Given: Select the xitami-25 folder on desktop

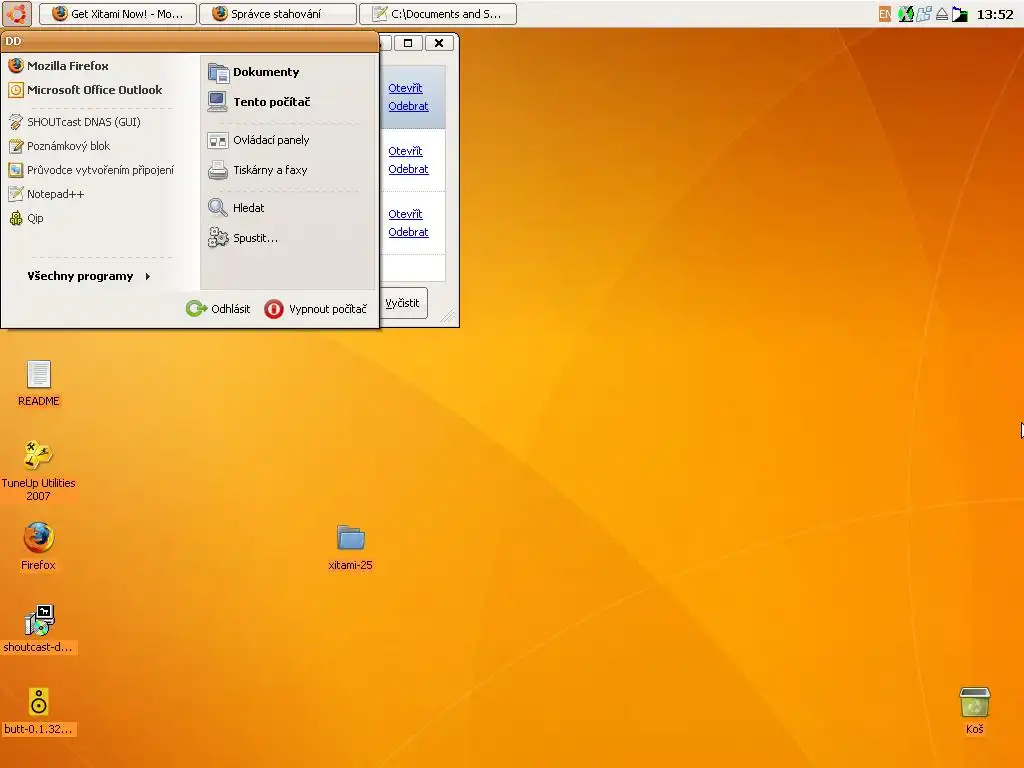Looking at the screenshot, I should coord(351,547).
